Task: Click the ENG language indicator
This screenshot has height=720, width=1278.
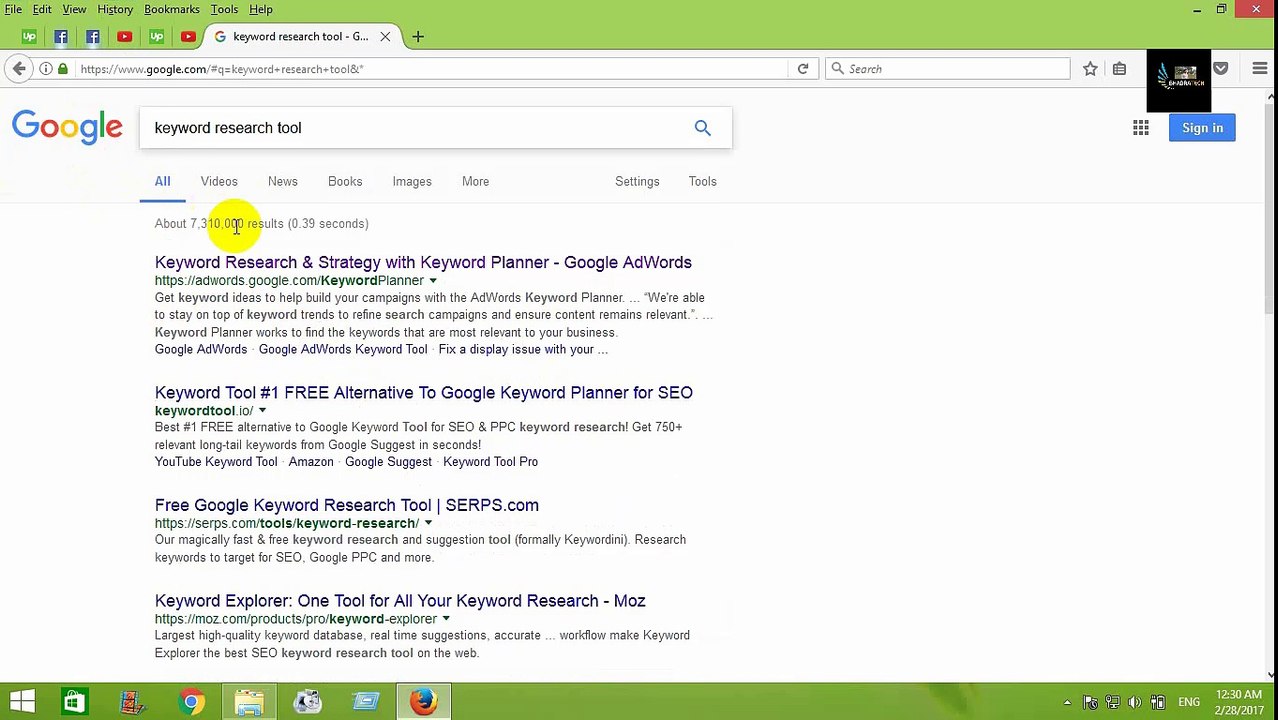Action: [1189, 703]
